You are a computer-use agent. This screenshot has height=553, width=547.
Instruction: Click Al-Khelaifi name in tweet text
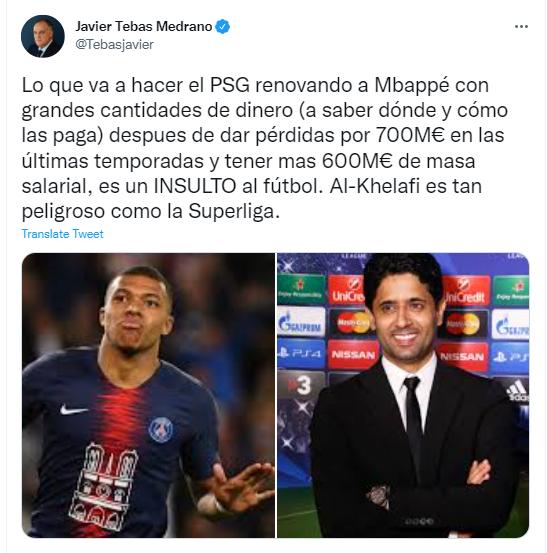(x=375, y=186)
